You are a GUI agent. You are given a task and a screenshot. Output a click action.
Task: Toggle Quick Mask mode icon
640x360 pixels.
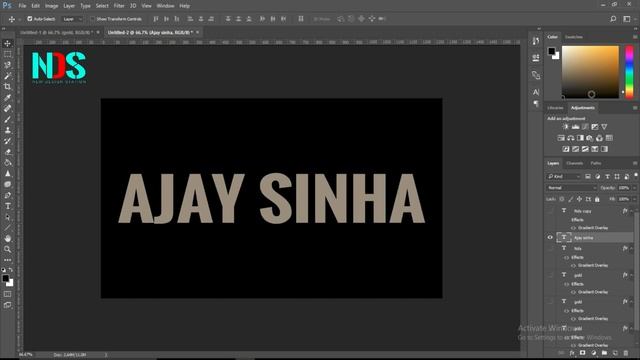[x=7, y=294]
